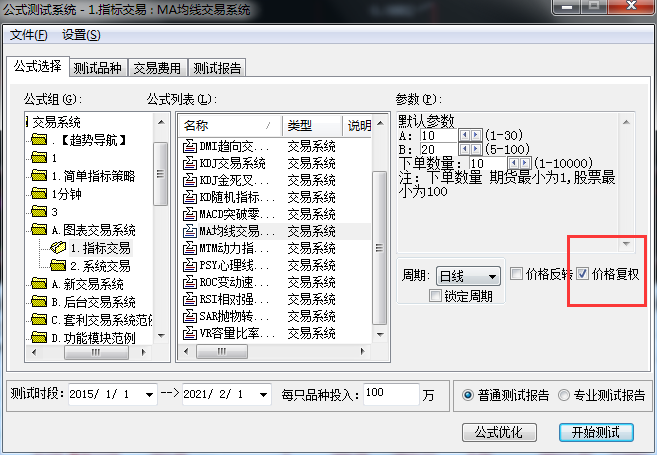
Task: Enable the 价格反转 checkbox
Action: 516,274
